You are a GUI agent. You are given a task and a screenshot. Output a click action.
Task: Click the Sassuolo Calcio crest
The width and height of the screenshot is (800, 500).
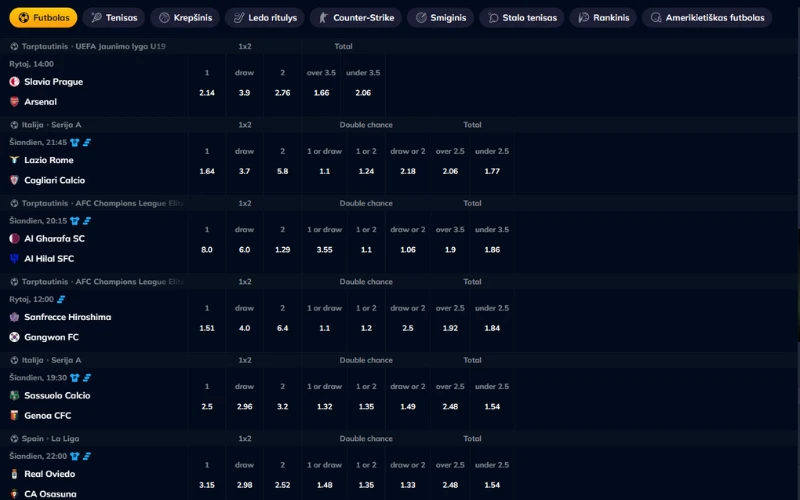coord(14,395)
